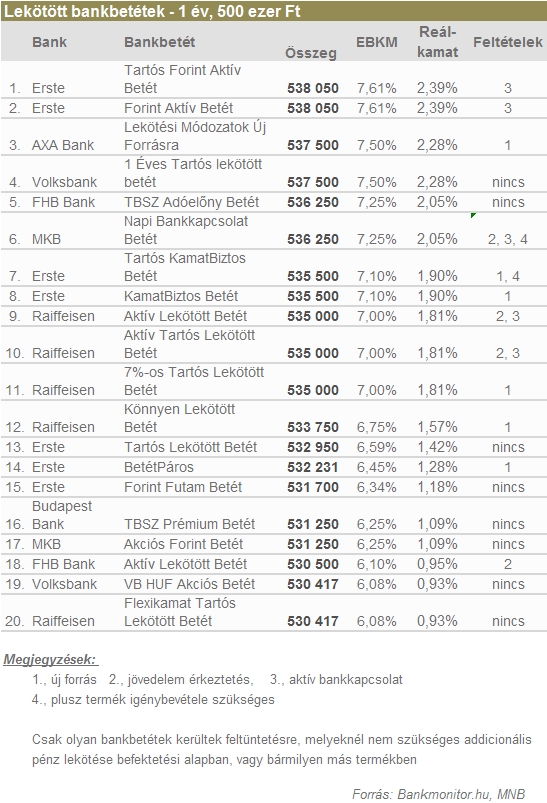Screen dimensions: 547x803
Task: Click the TBSZ Adóelőny Betét cell
Action: [x=192, y=202]
